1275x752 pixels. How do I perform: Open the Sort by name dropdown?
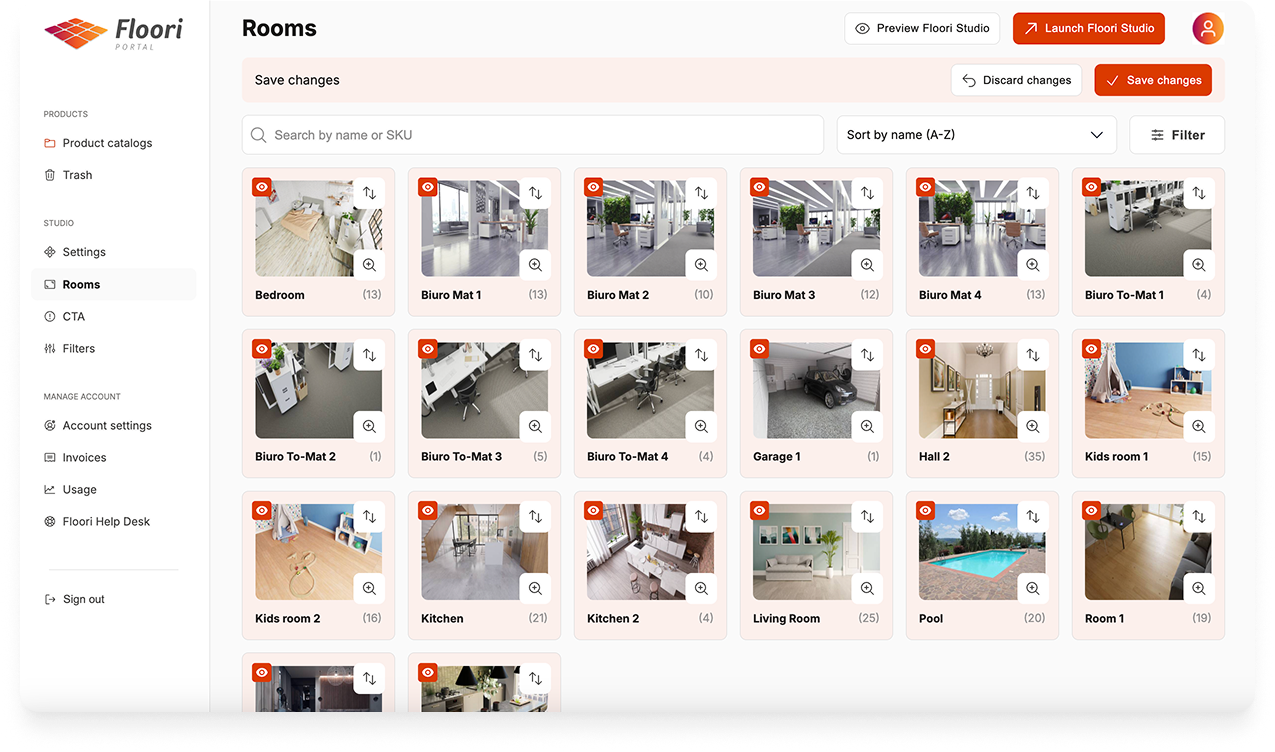[x=976, y=134]
